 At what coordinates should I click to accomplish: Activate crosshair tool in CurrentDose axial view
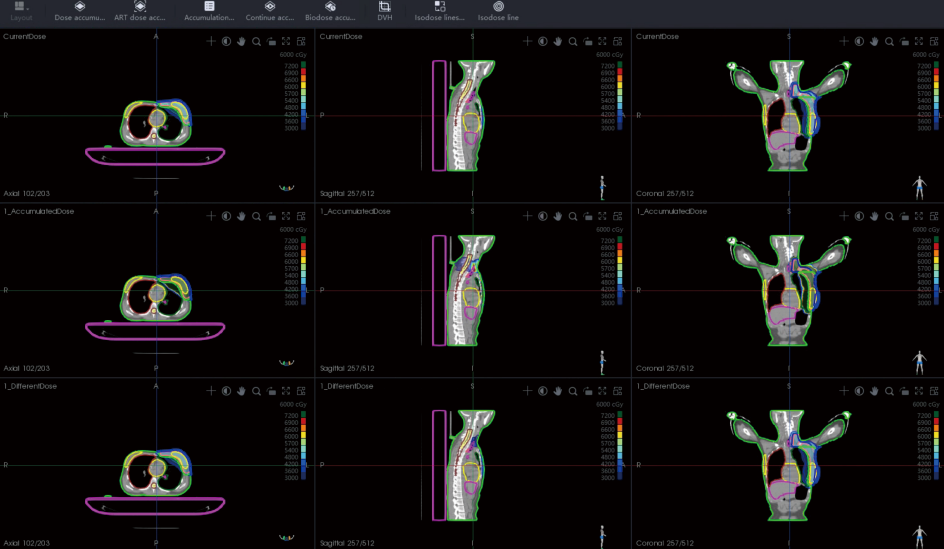click(x=211, y=41)
